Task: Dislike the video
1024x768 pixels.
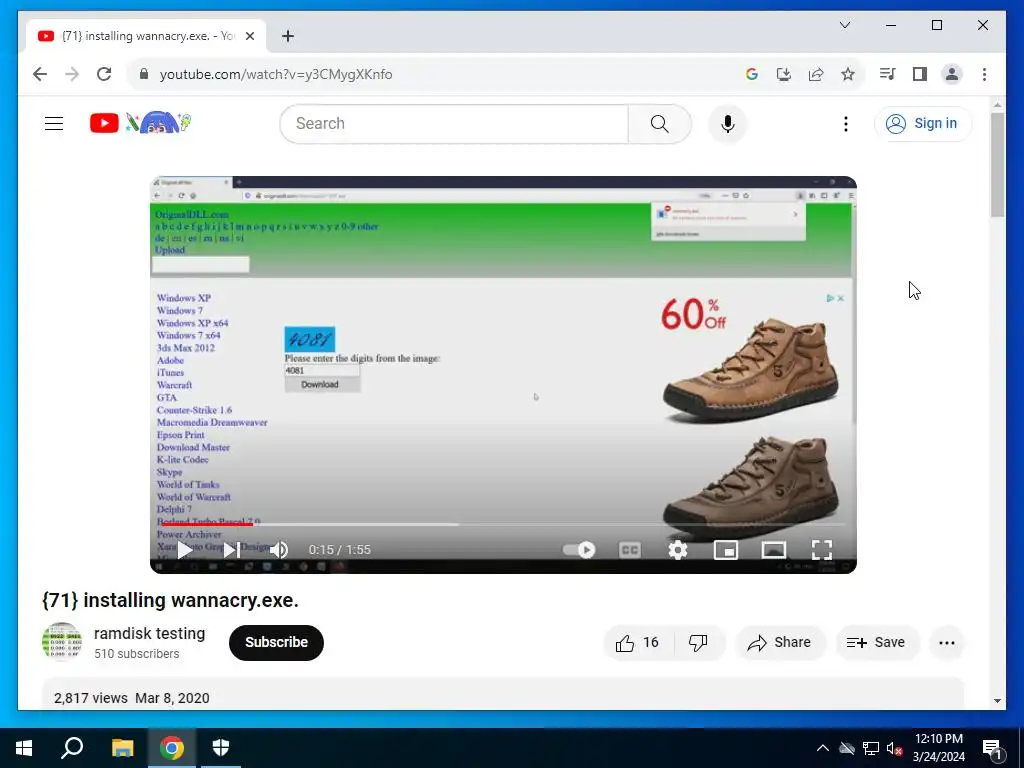Action: (x=698, y=643)
